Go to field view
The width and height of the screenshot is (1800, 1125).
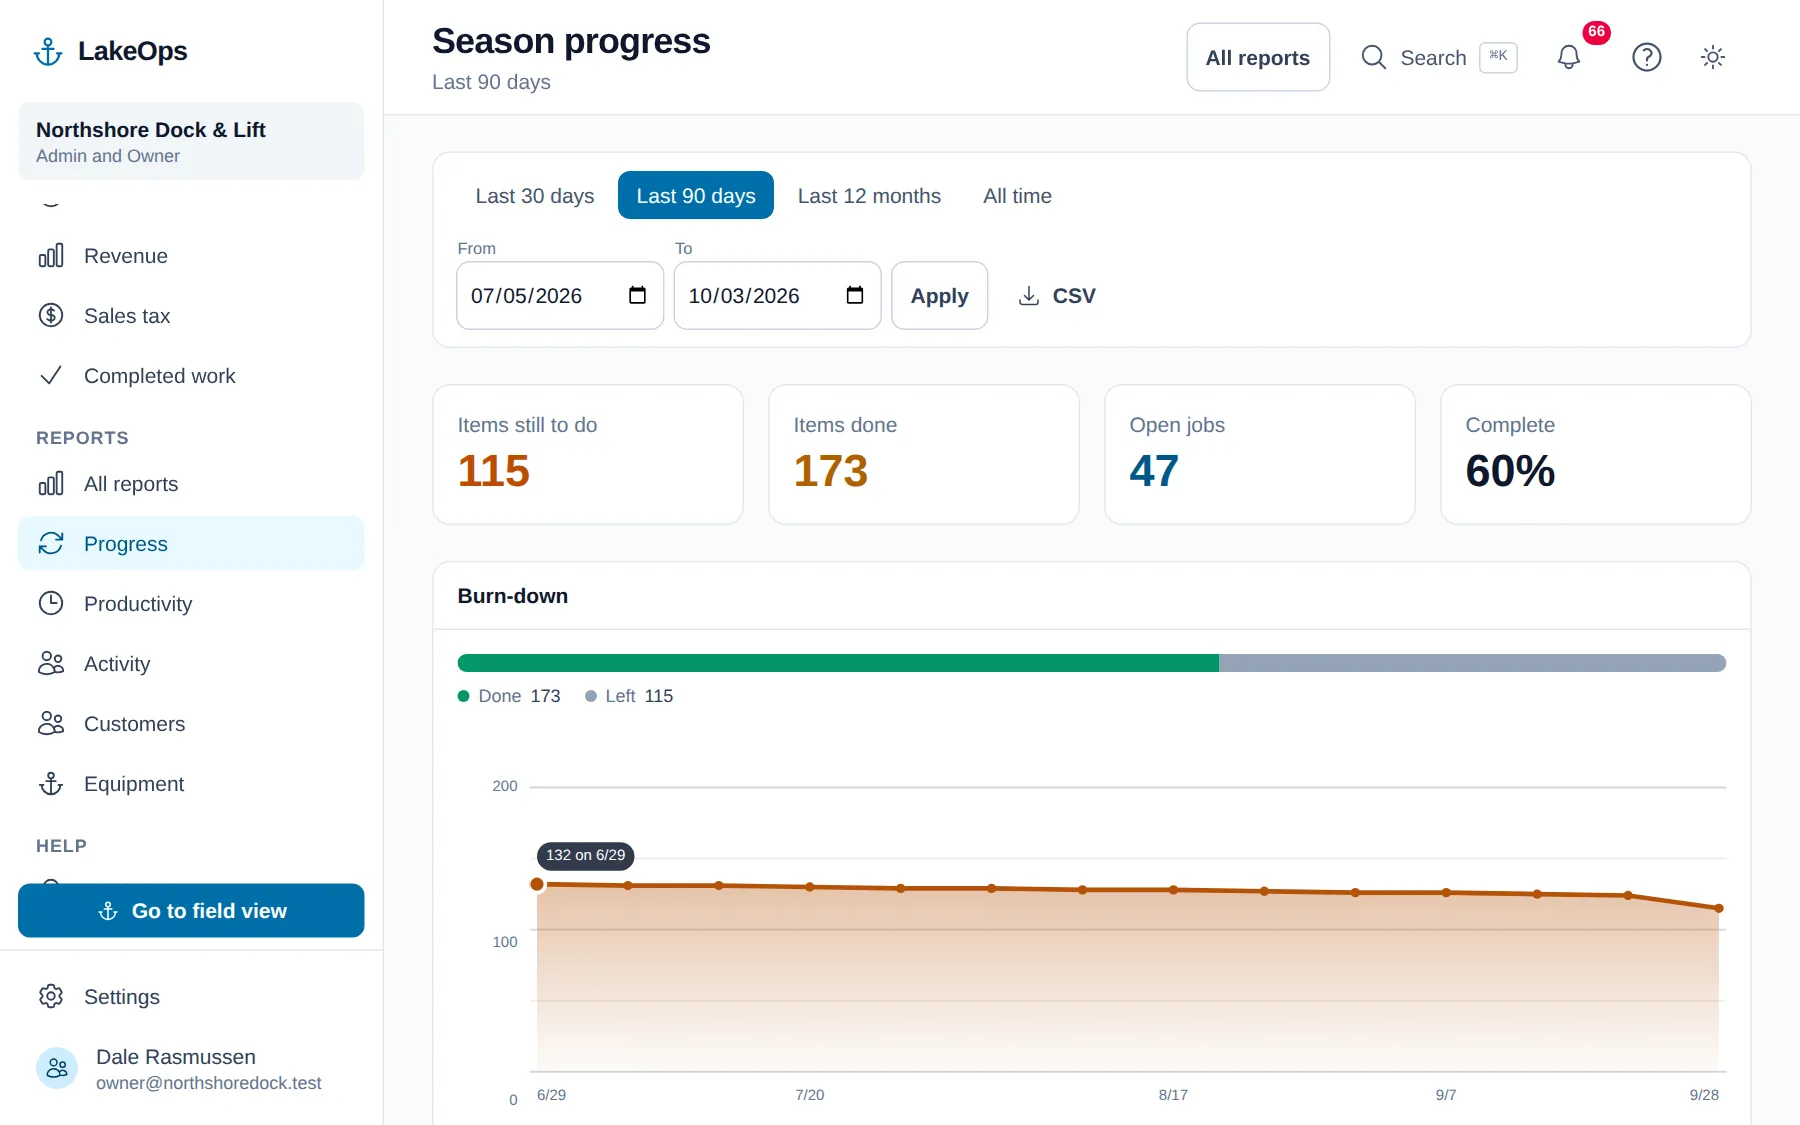pos(191,911)
